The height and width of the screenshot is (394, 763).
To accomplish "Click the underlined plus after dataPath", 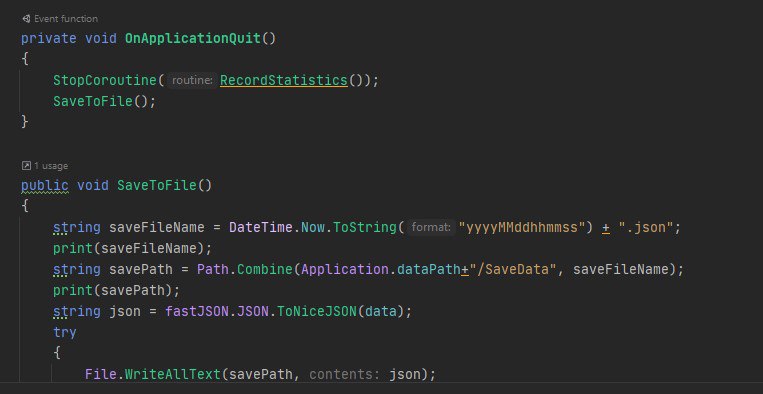I will 465,269.
